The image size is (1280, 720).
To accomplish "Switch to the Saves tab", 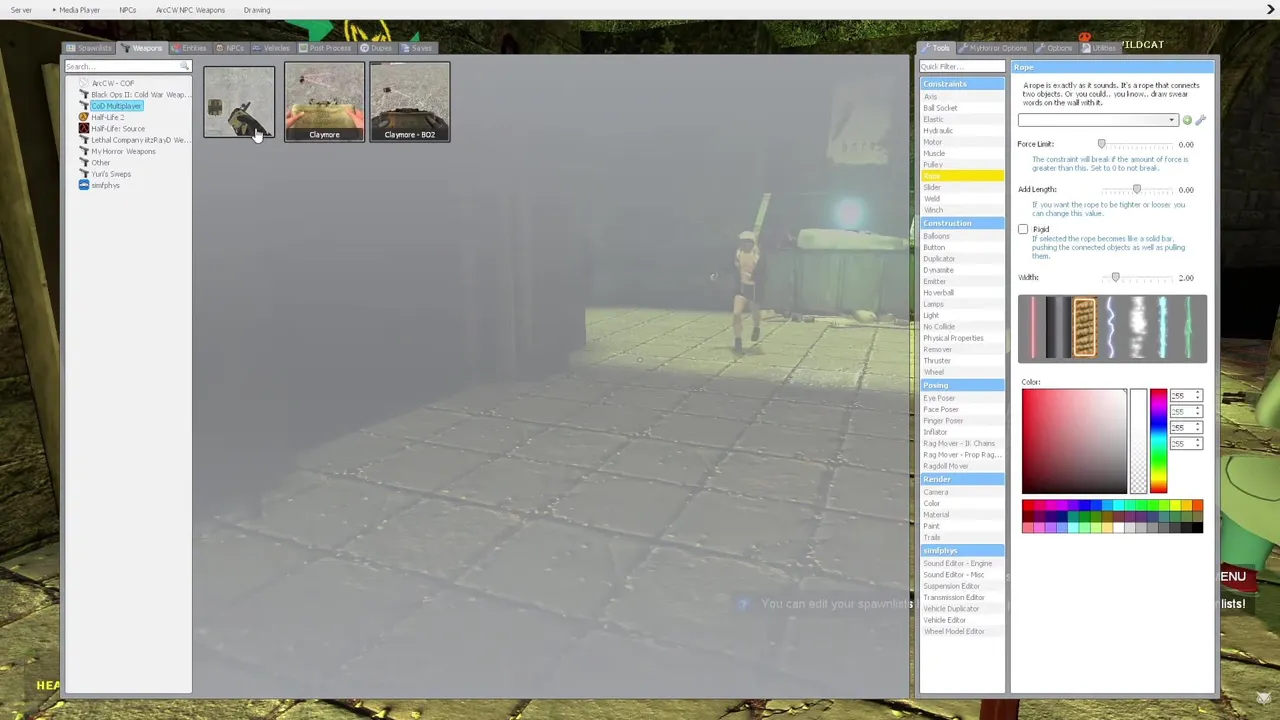I will [417, 48].
